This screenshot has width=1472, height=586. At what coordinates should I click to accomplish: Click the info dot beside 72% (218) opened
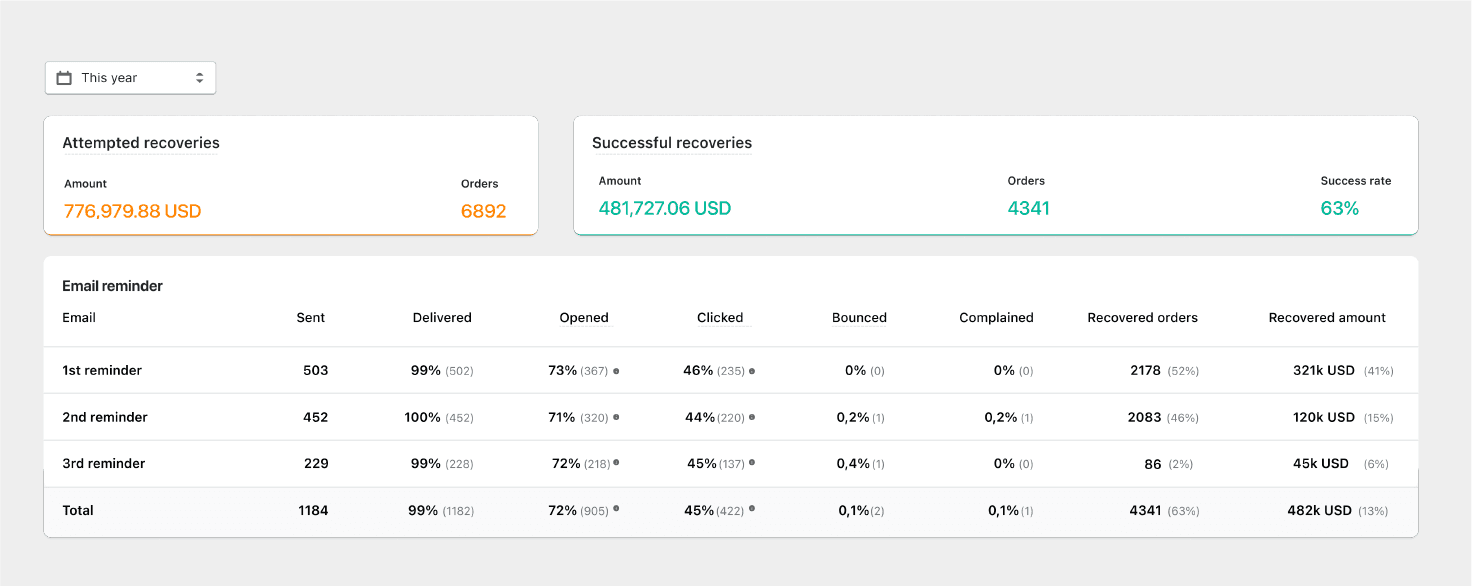[x=616, y=463]
